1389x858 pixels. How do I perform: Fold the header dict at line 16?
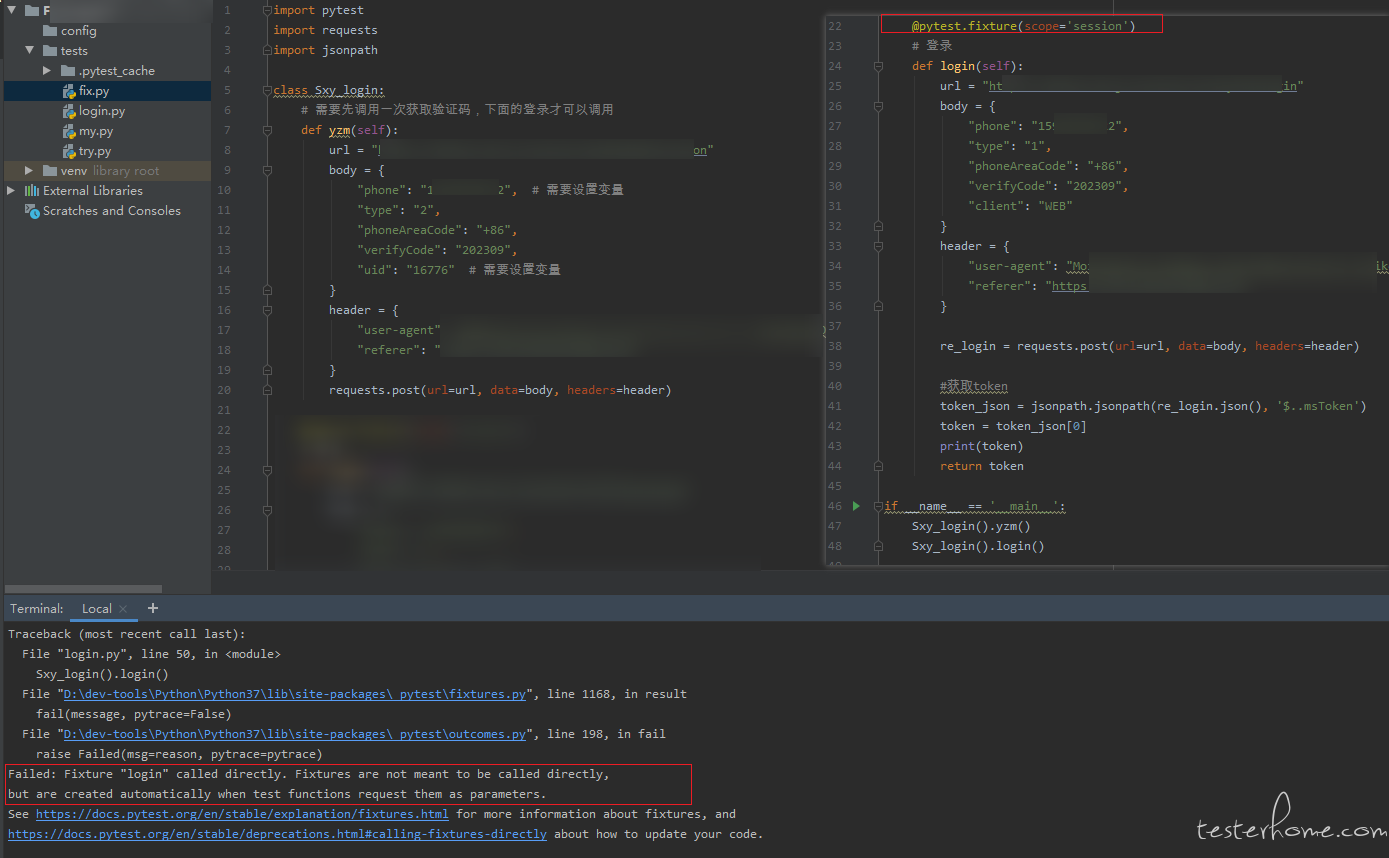267,310
